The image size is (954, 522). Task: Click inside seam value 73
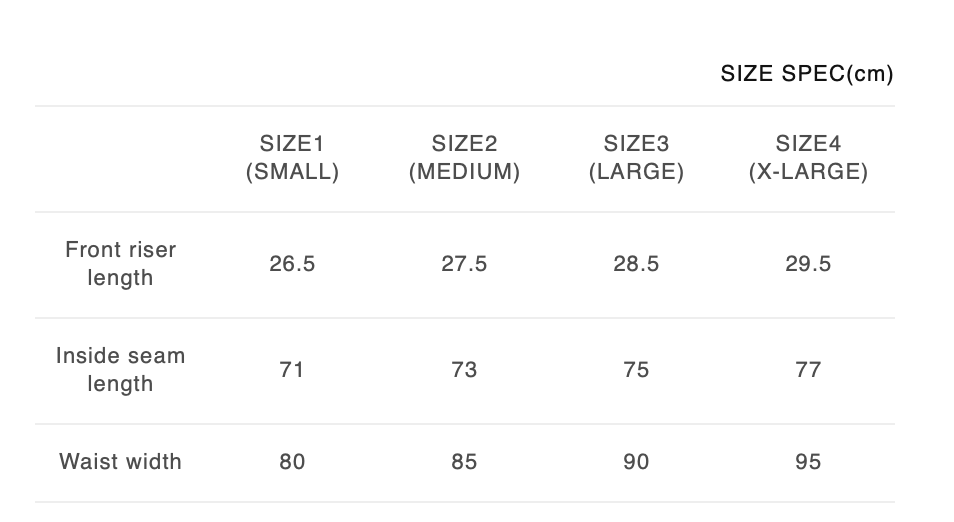[x=464, y=370]
